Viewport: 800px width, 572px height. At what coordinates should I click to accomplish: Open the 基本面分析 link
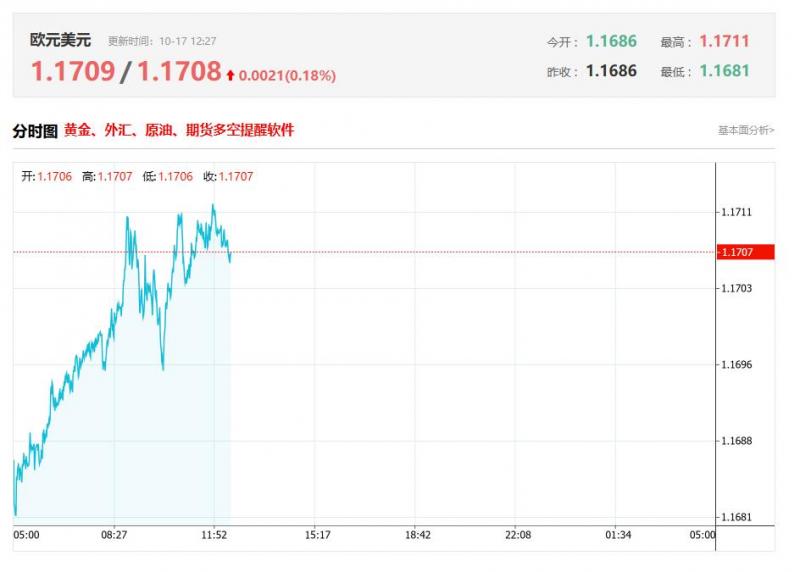pos(746,130)
